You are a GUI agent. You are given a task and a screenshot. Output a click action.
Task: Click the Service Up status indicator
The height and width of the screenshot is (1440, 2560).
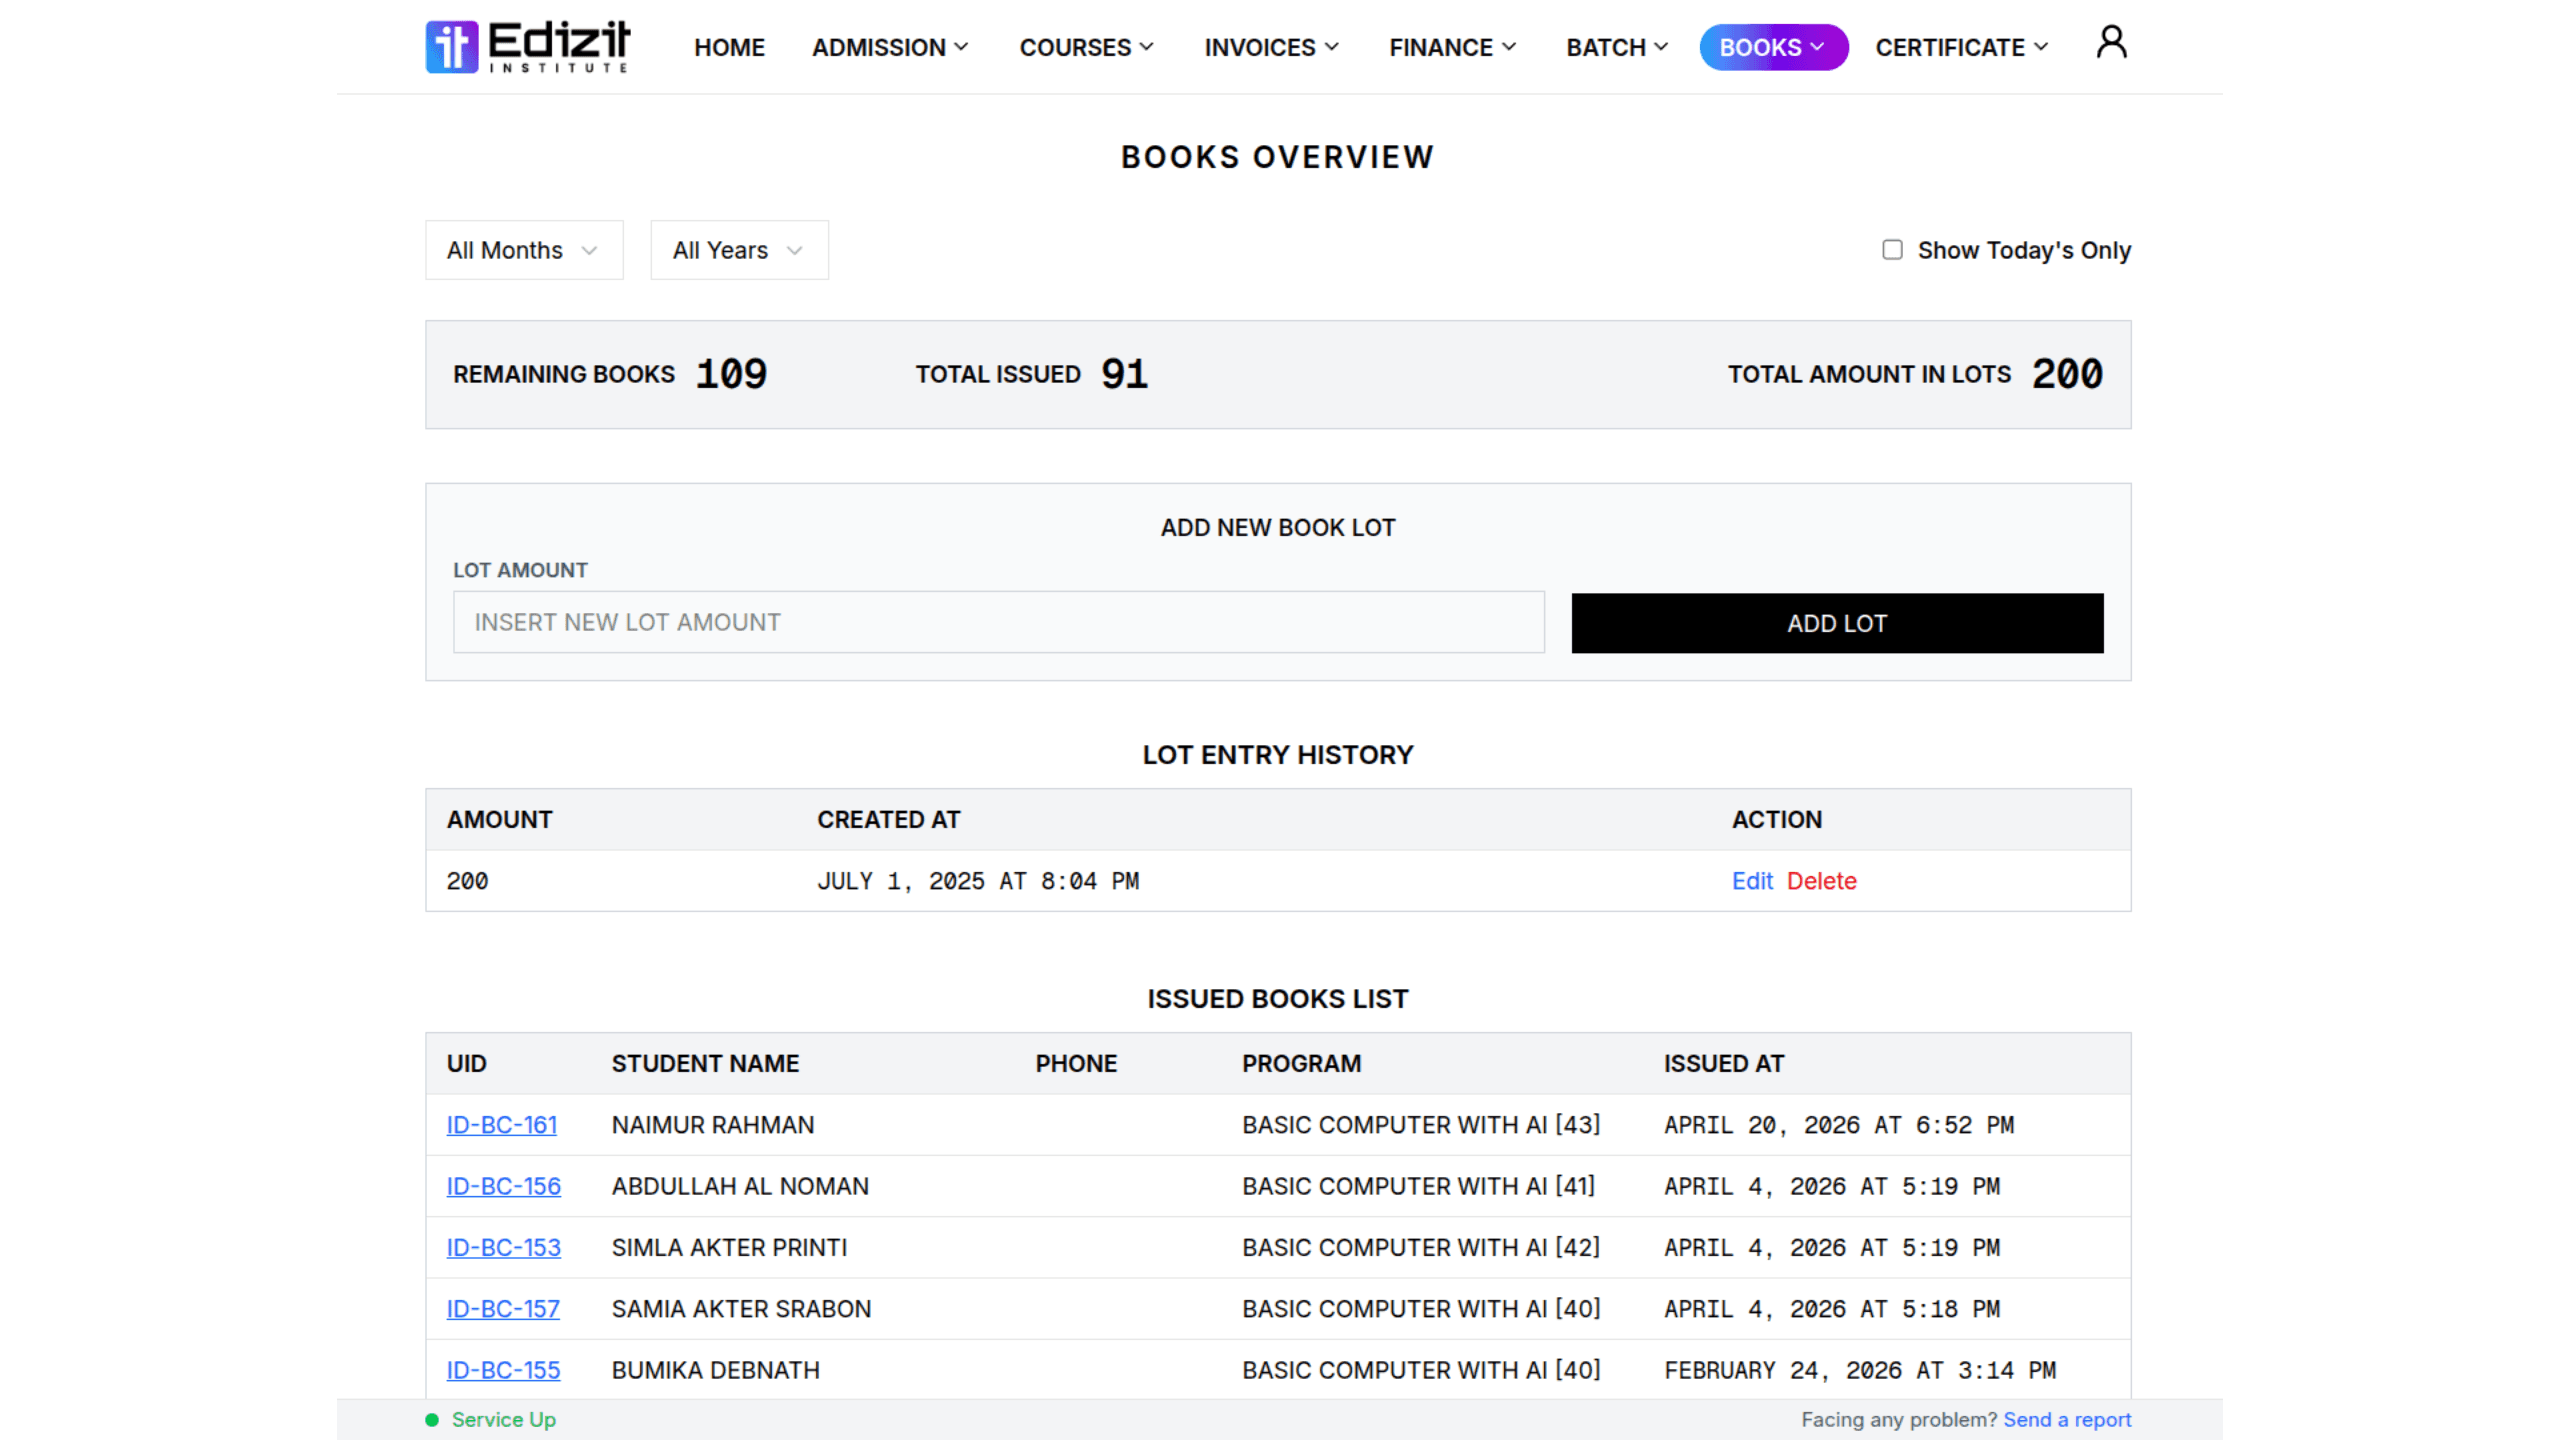click(490, 1420)
